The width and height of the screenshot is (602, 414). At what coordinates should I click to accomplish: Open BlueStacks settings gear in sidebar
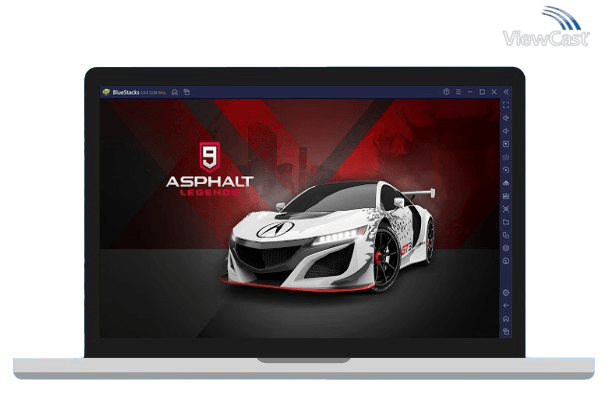tap(506, 293)
